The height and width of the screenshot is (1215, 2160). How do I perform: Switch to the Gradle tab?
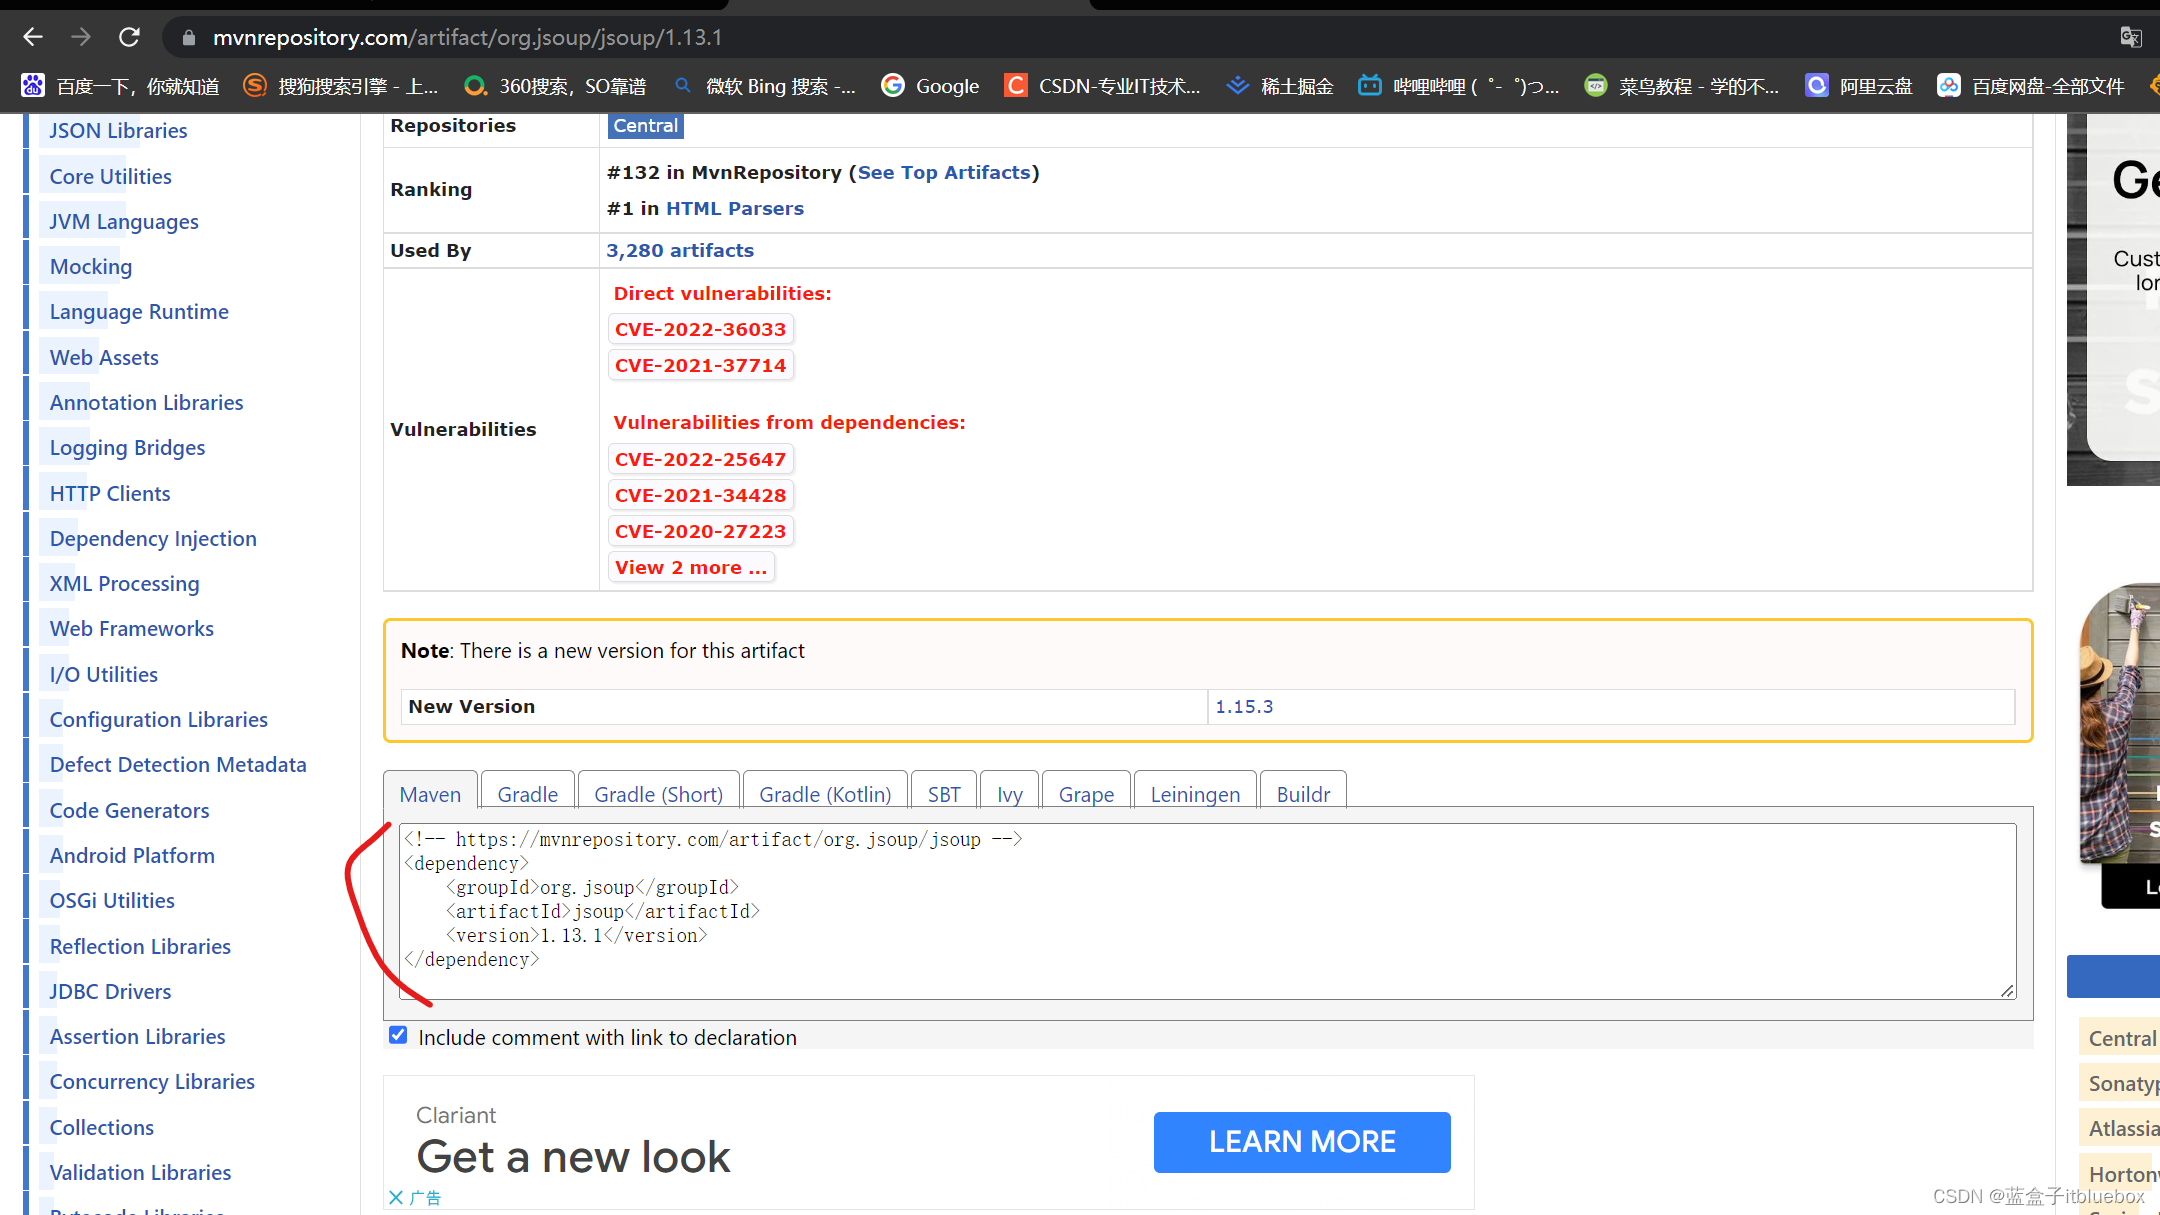tap(527, 794)
